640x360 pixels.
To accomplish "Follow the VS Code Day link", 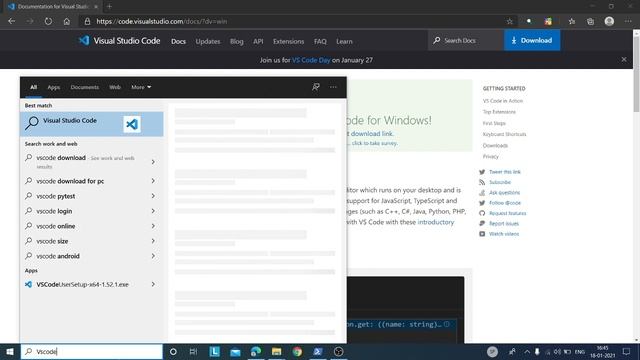I will (311, 60).
